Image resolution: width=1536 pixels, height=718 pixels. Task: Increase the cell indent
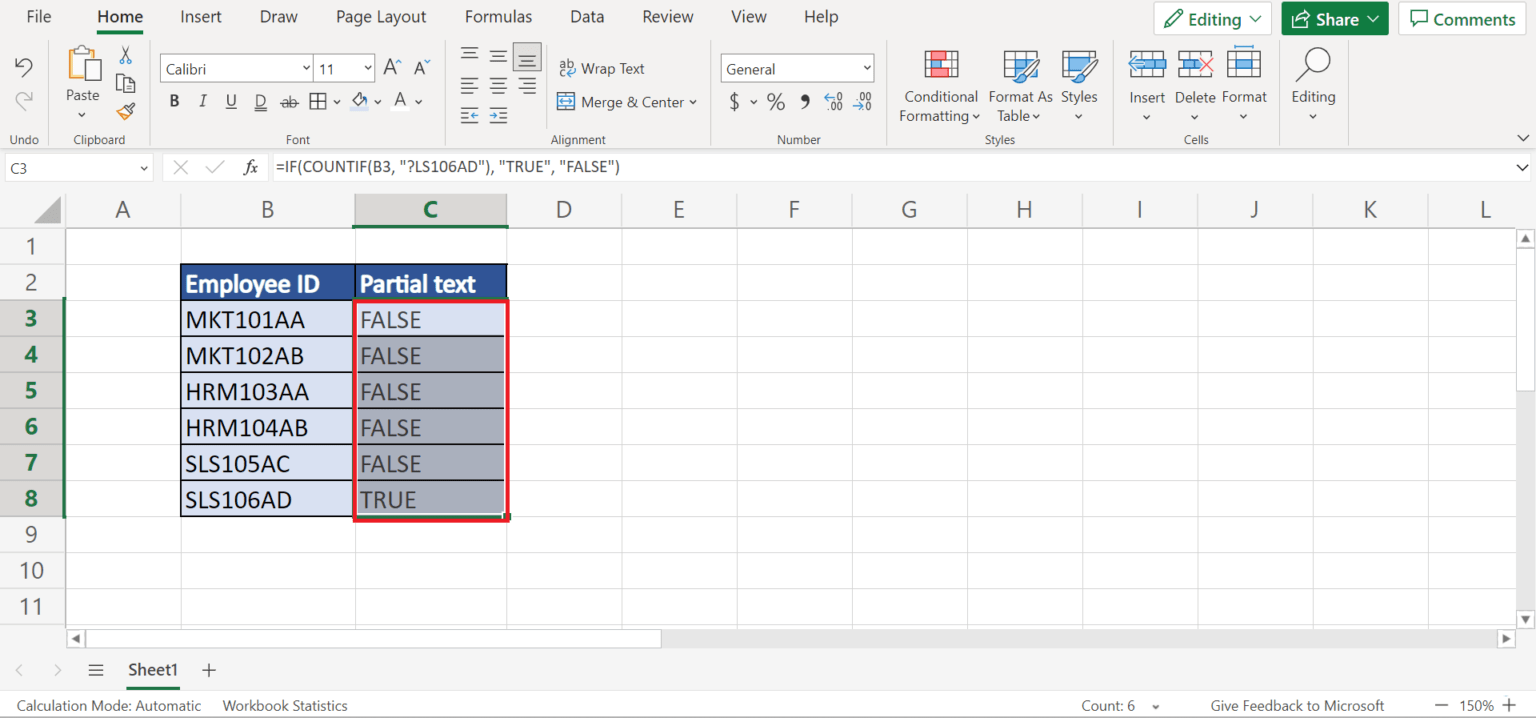[498, 114]
